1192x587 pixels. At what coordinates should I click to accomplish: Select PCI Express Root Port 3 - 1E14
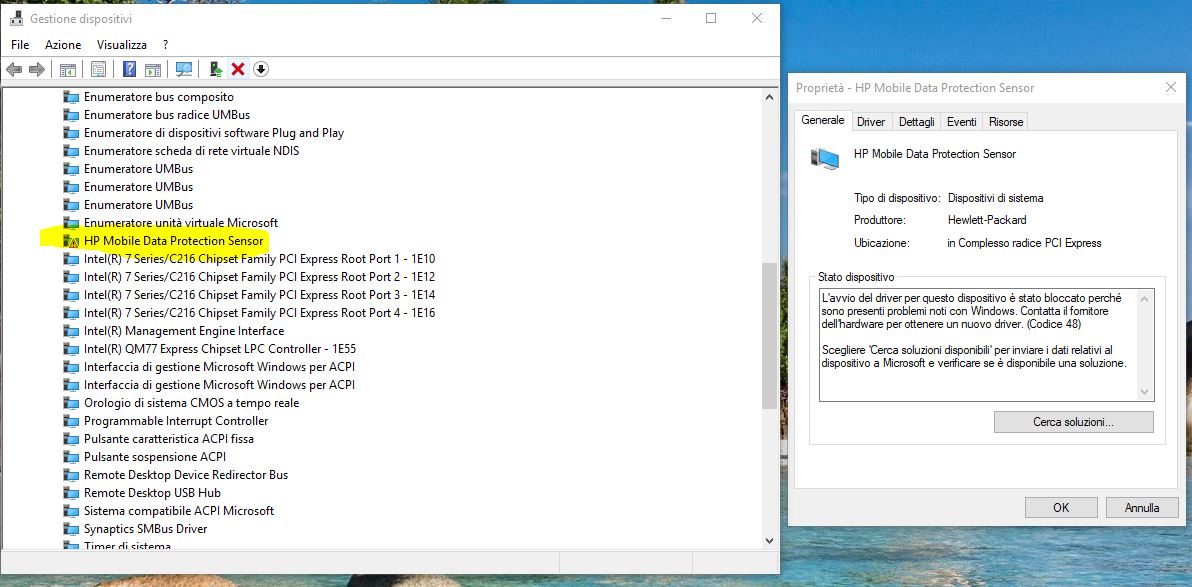point(259,295)
